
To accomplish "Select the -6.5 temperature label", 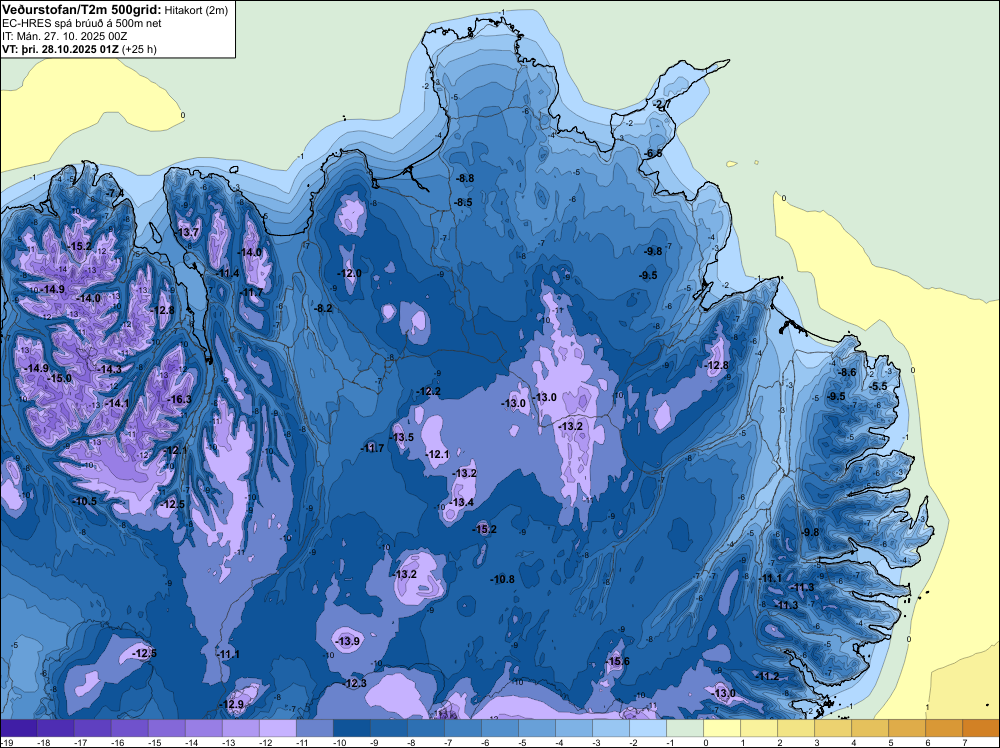I will tap(654, 154).
